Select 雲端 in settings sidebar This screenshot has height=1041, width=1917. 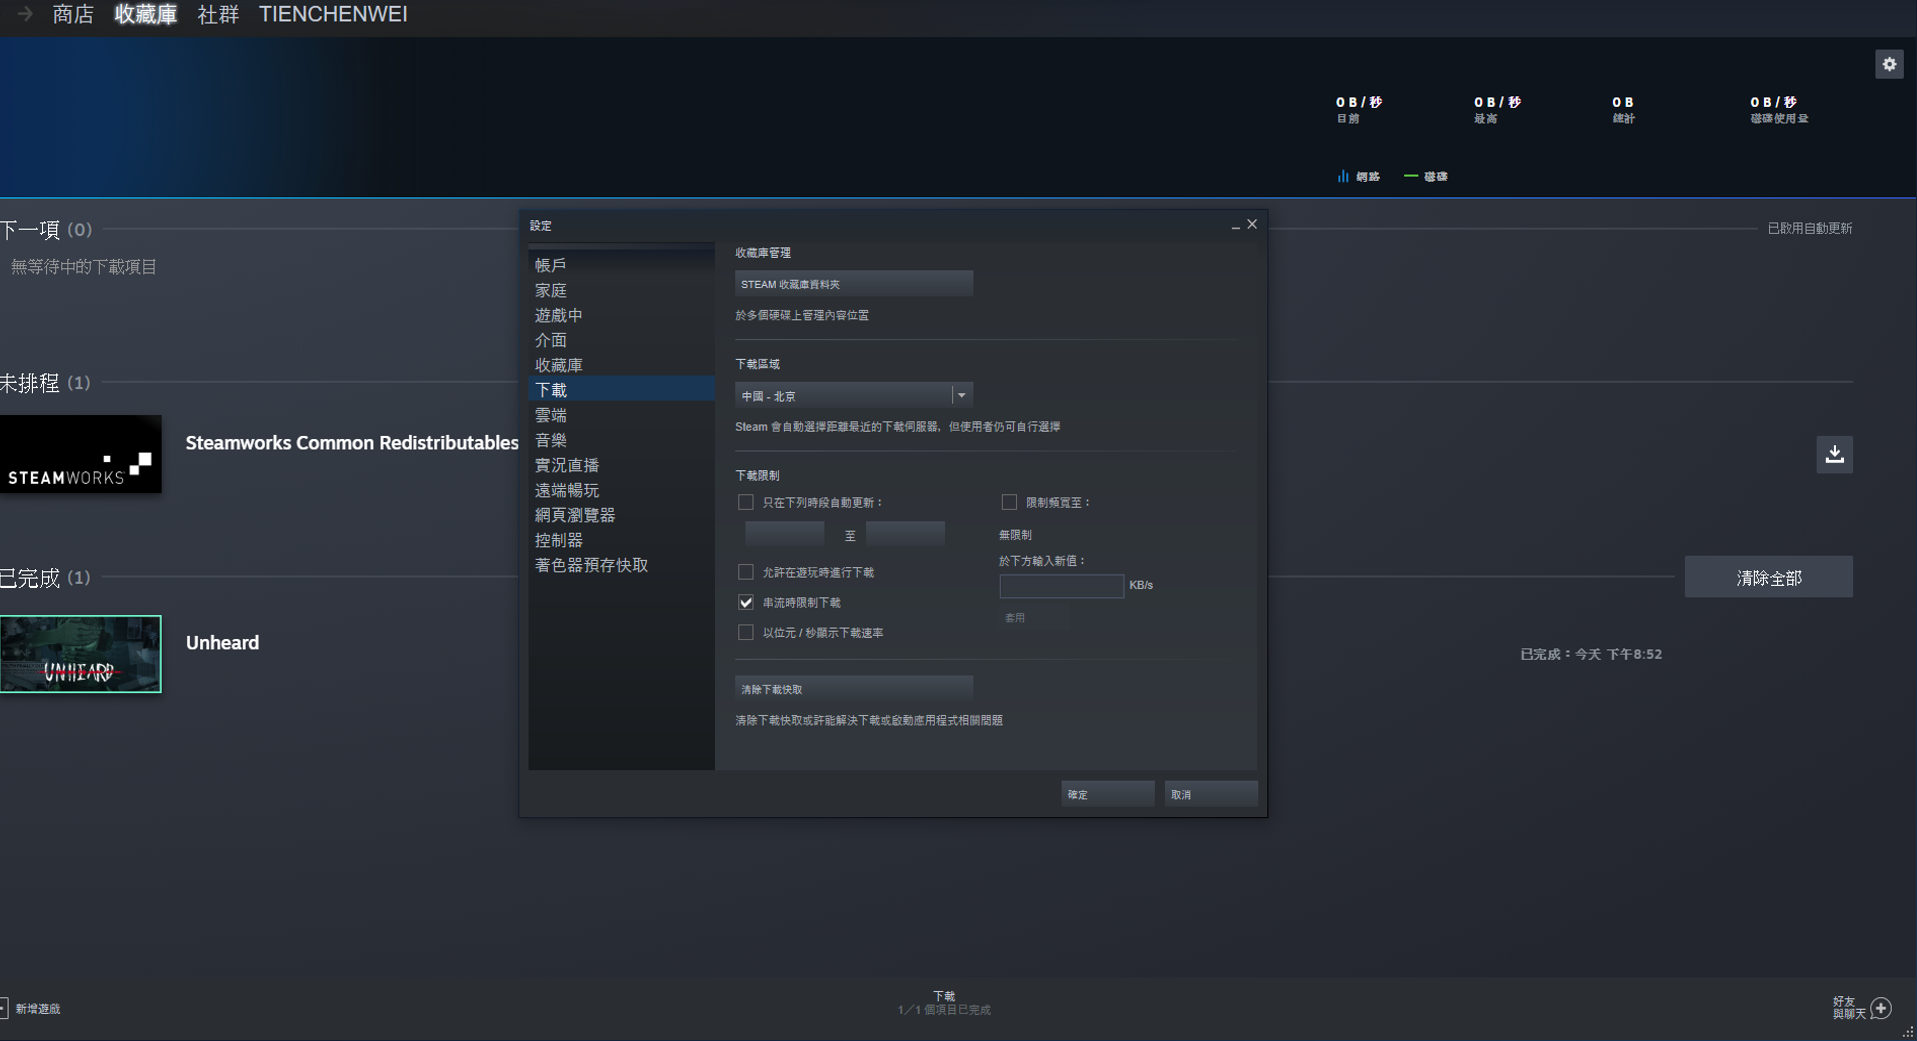click(621, 415)
